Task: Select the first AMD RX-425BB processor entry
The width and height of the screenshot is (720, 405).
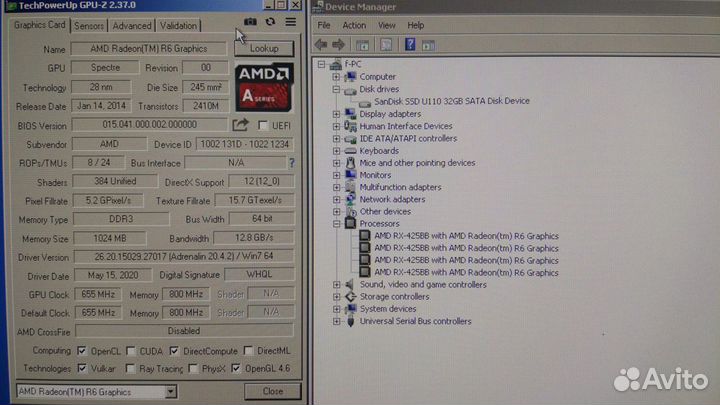Action: click(466, 236)
